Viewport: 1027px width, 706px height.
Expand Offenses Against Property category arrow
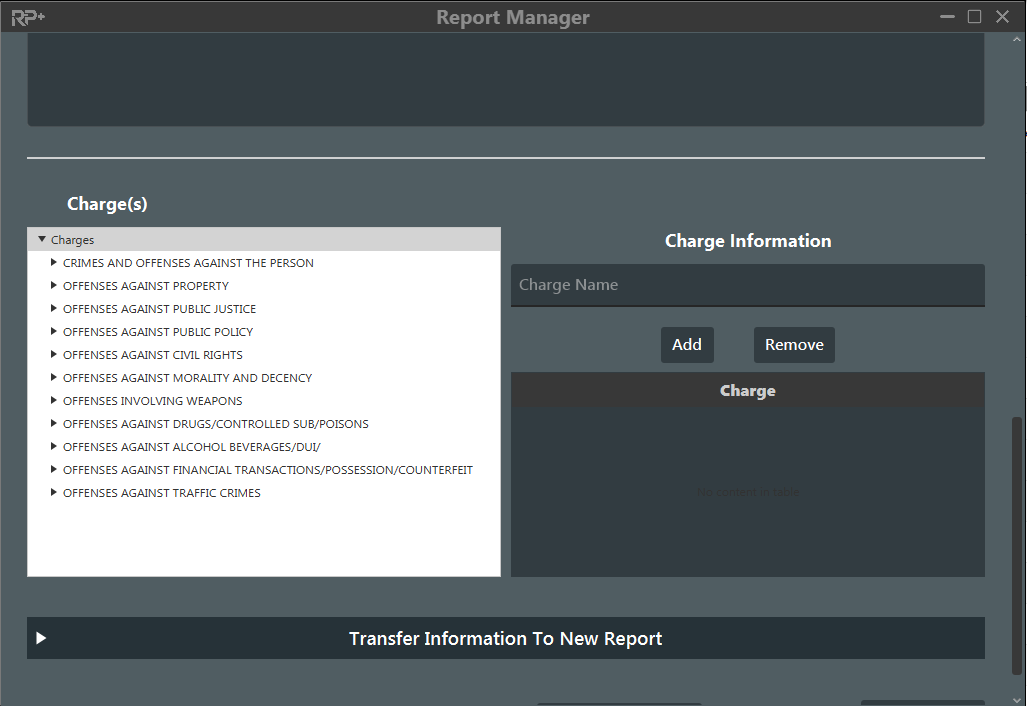(x=54, y=286)
